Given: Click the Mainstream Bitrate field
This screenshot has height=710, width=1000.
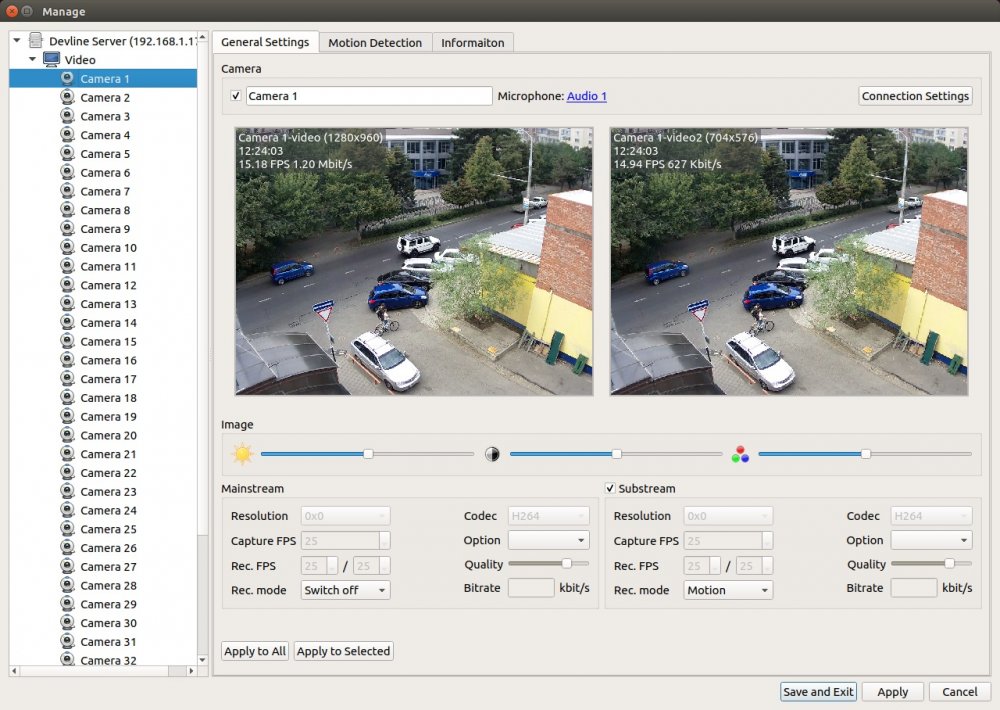Looking at the screenshot, I should click(x=531, y=588).
